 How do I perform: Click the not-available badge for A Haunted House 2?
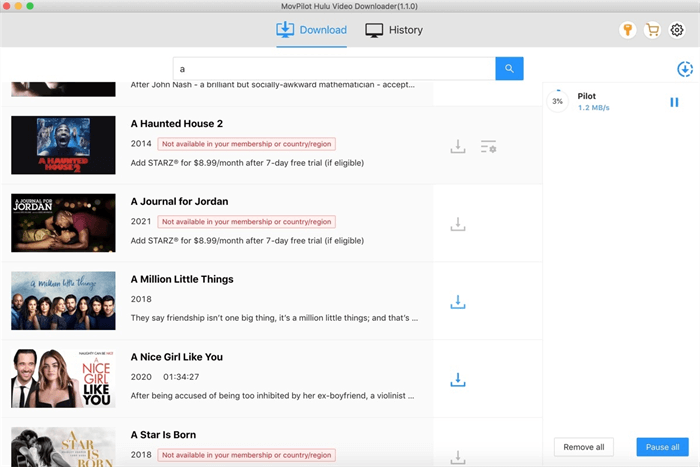246,144
